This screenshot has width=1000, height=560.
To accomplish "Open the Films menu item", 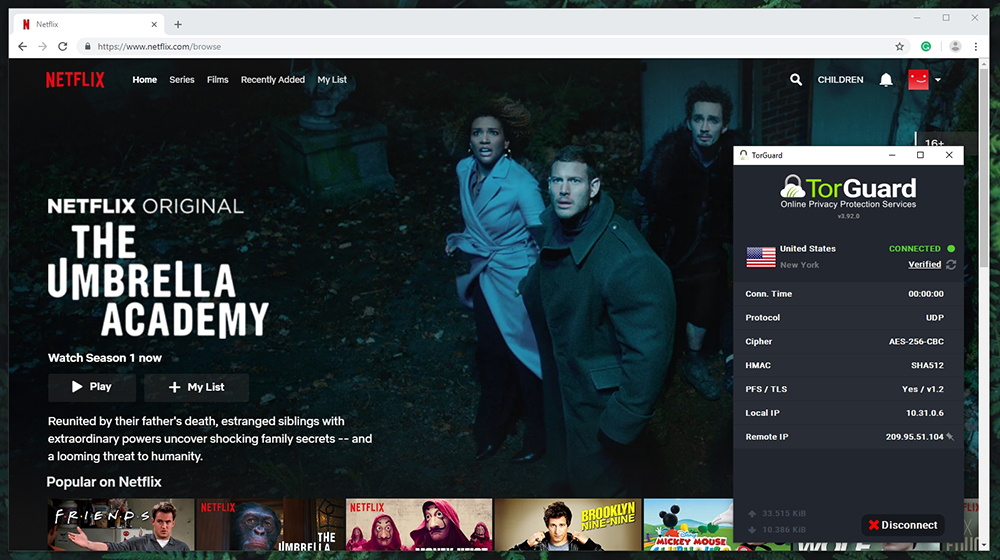I will (x=217, y=80).
